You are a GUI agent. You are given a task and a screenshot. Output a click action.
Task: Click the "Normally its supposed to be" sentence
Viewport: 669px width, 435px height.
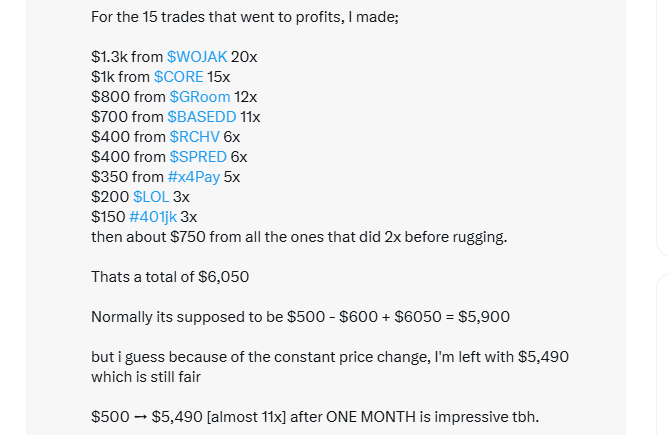(x=300, y=316)
